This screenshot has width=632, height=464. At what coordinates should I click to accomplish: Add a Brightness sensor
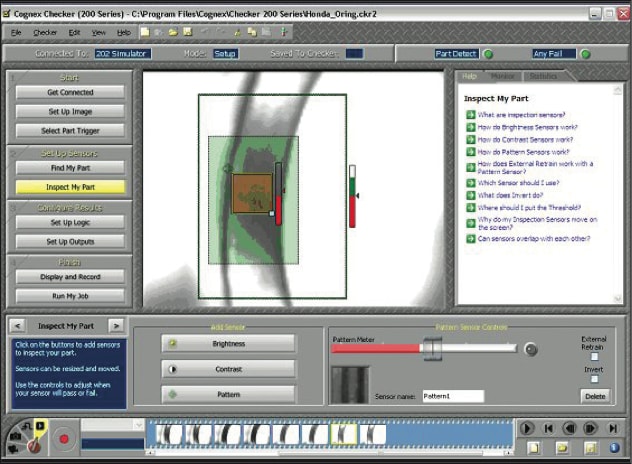tap(228, 344)
